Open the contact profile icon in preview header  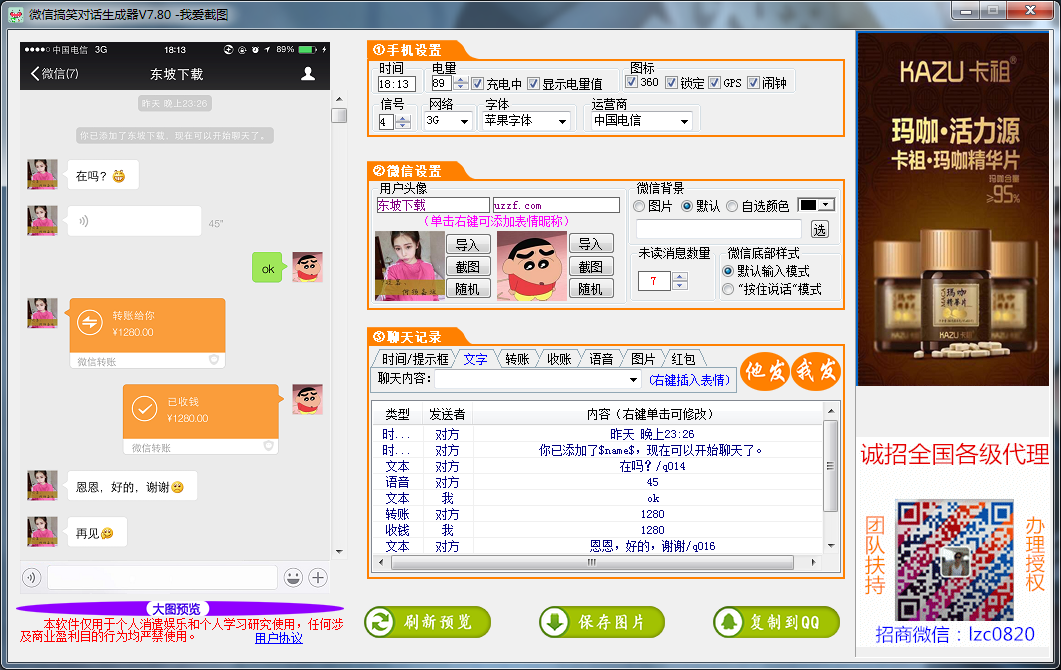pyautogui.click(x=308, y=74)
